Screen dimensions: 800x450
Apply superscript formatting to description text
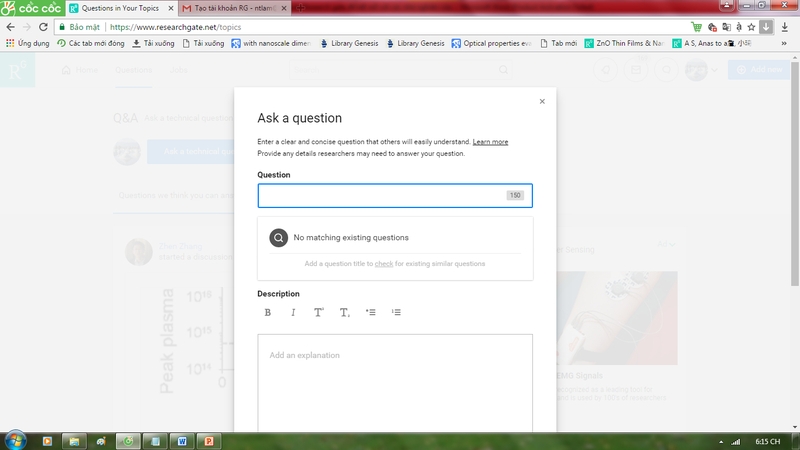[318, 312]
